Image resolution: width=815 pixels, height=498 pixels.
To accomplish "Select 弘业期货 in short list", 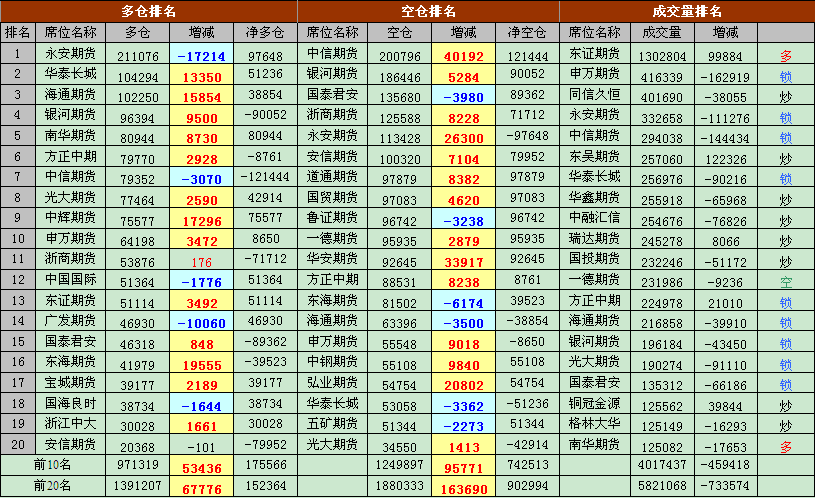I will tap(333, 383).
